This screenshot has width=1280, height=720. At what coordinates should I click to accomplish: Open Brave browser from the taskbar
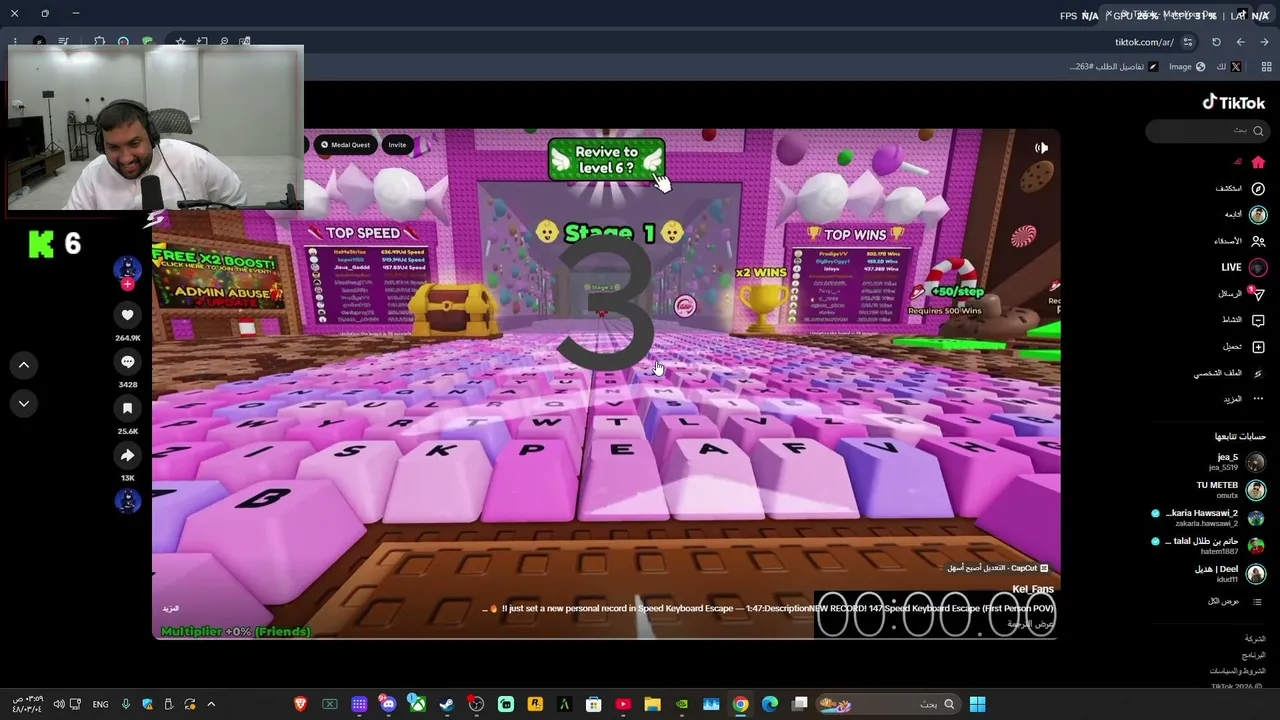[x=300, y=704]
